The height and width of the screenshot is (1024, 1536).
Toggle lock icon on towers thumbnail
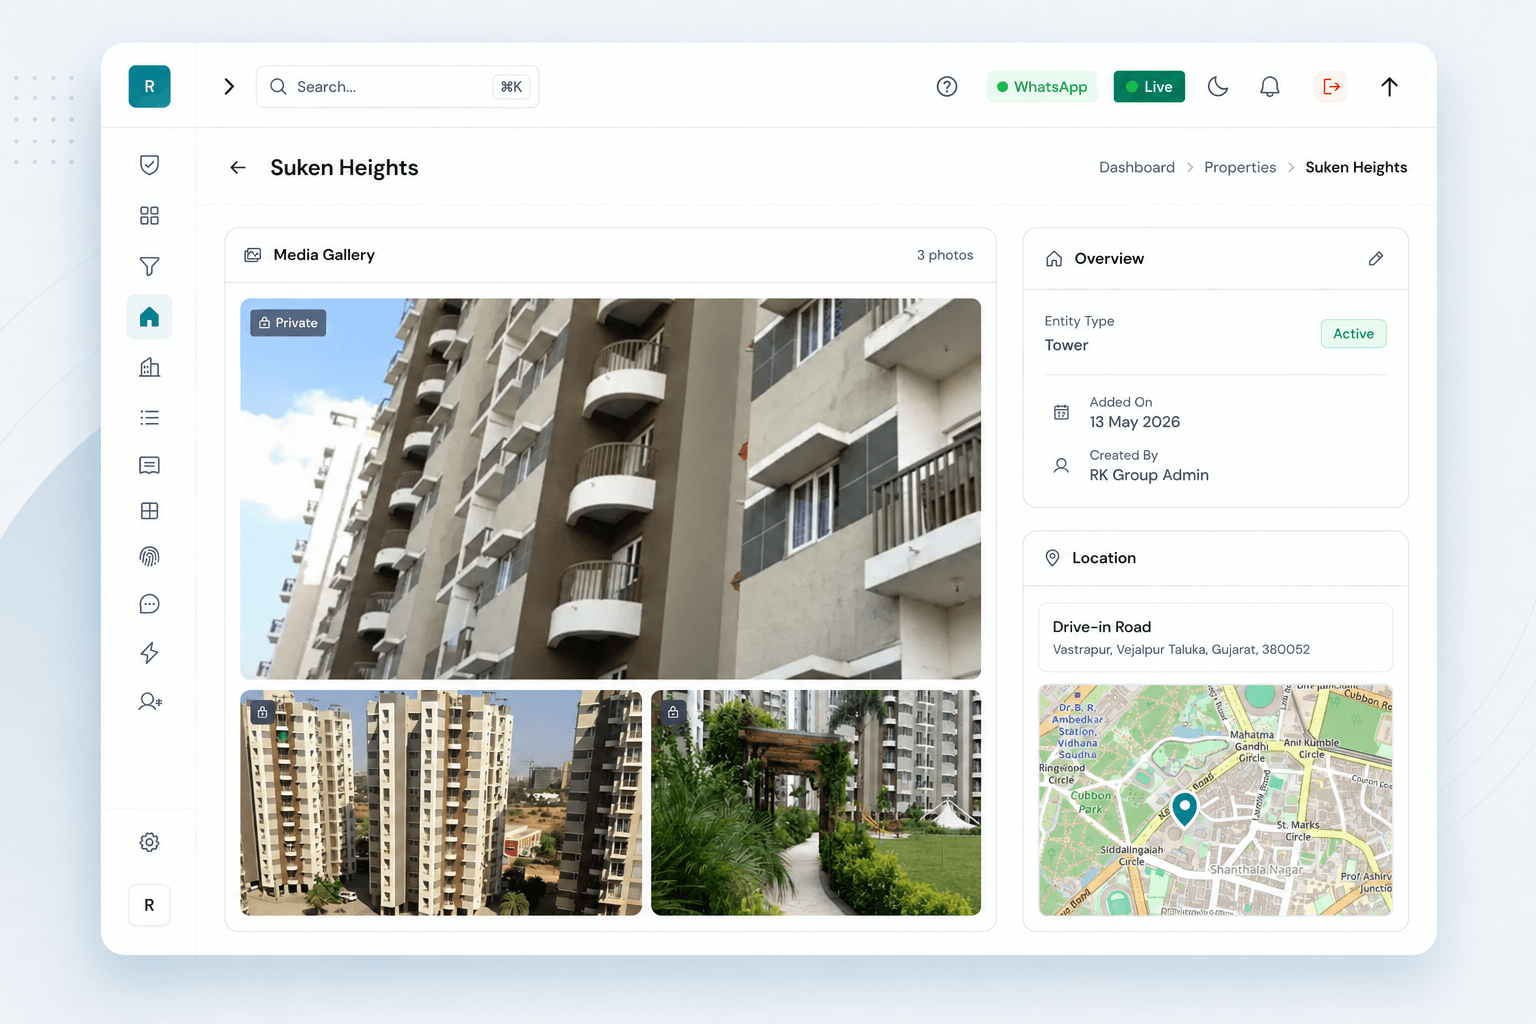[262, 713]
